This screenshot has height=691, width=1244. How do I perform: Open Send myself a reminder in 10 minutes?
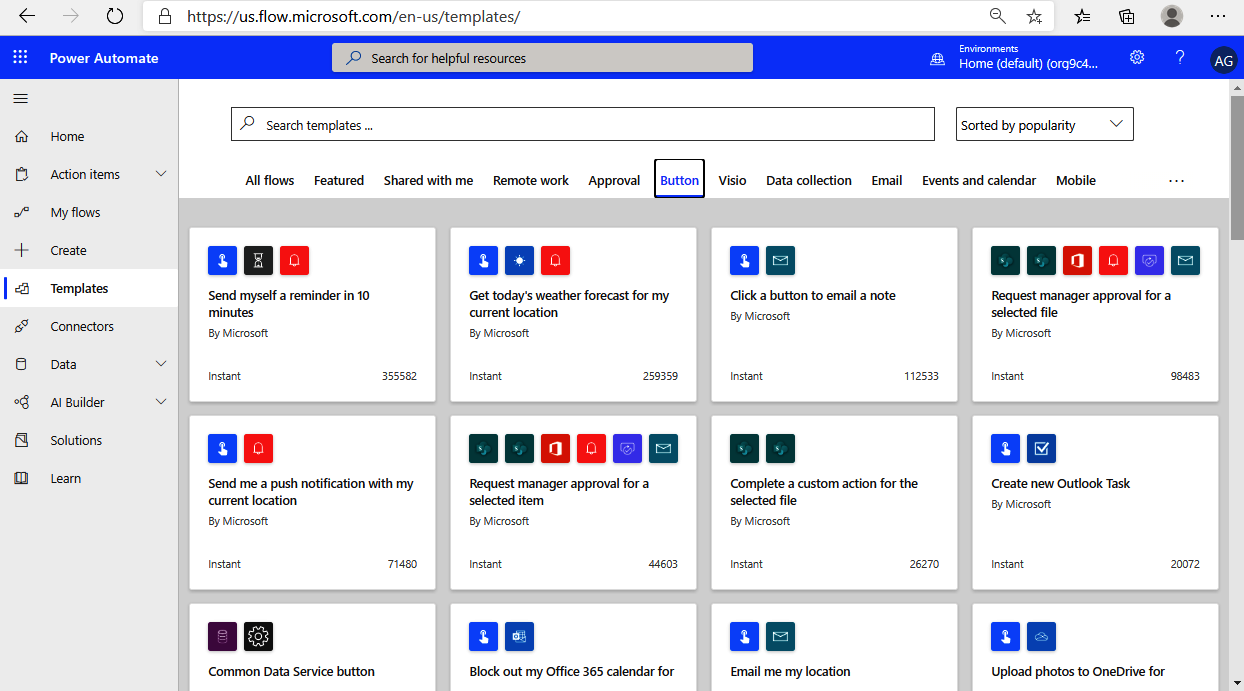click(x=312, y=315)
